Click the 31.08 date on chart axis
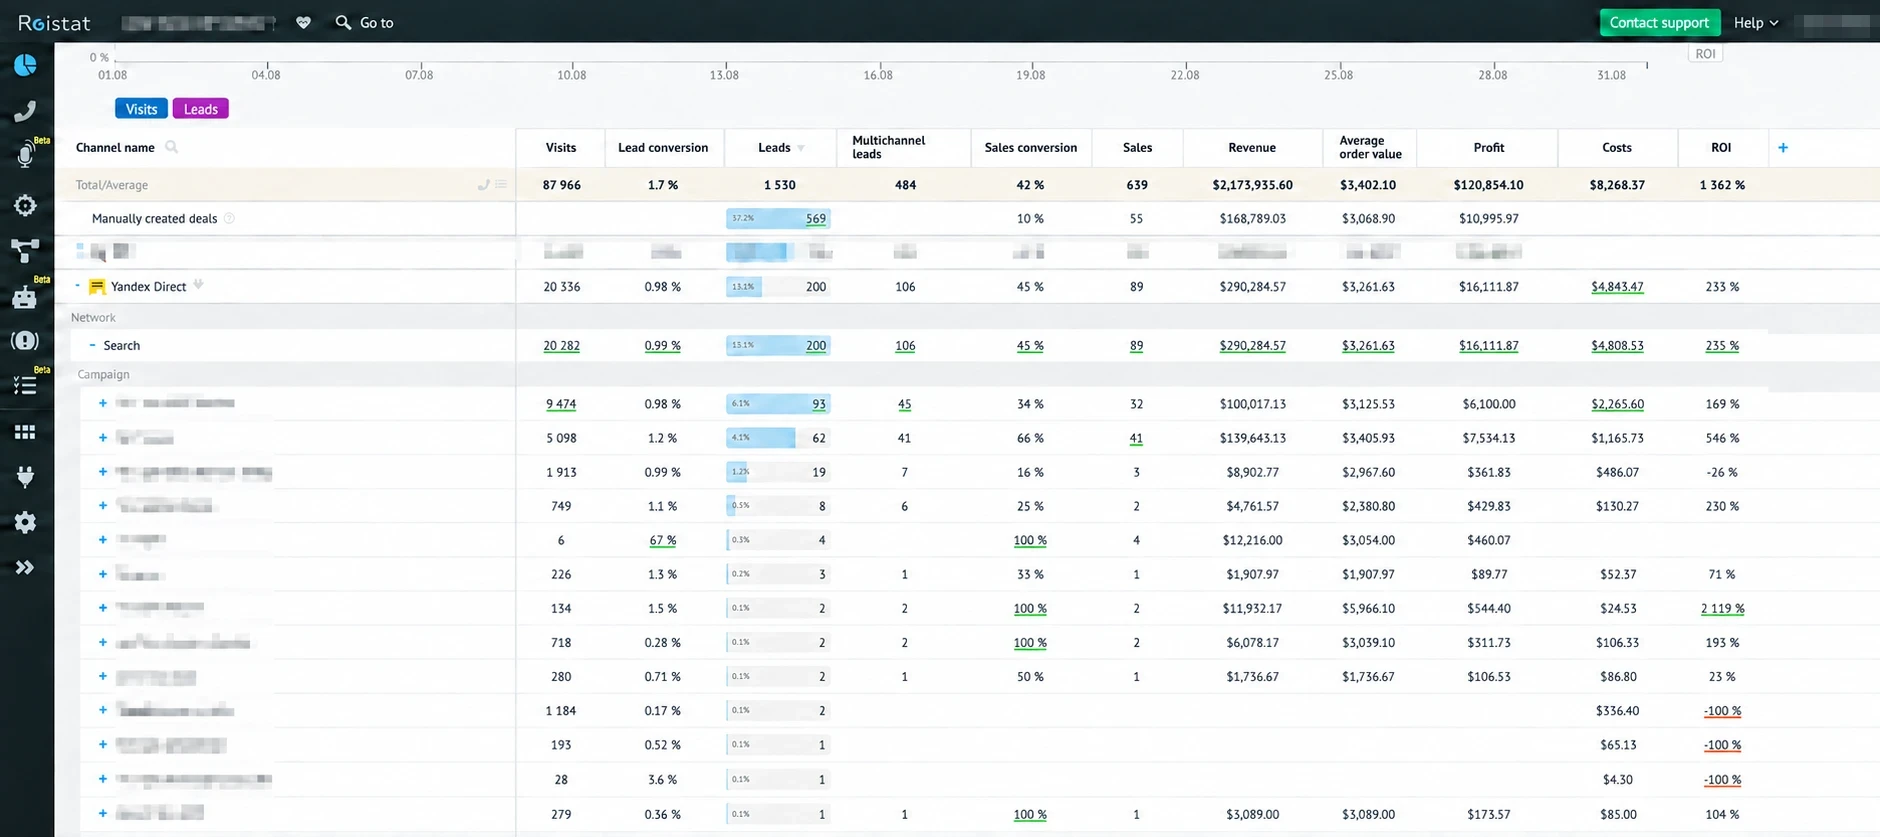1880x837 pixels. [x=1611, y=75]
